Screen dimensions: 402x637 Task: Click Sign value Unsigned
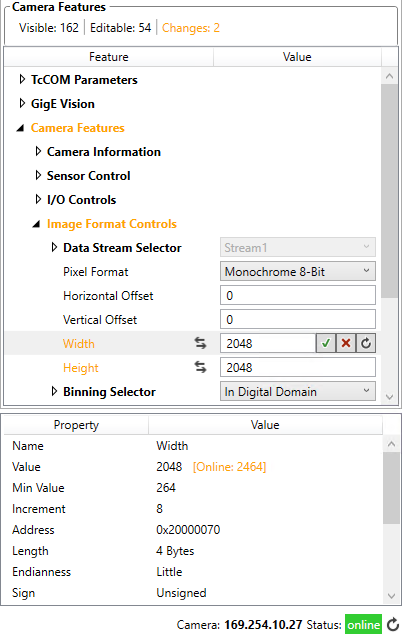[181, 593]
